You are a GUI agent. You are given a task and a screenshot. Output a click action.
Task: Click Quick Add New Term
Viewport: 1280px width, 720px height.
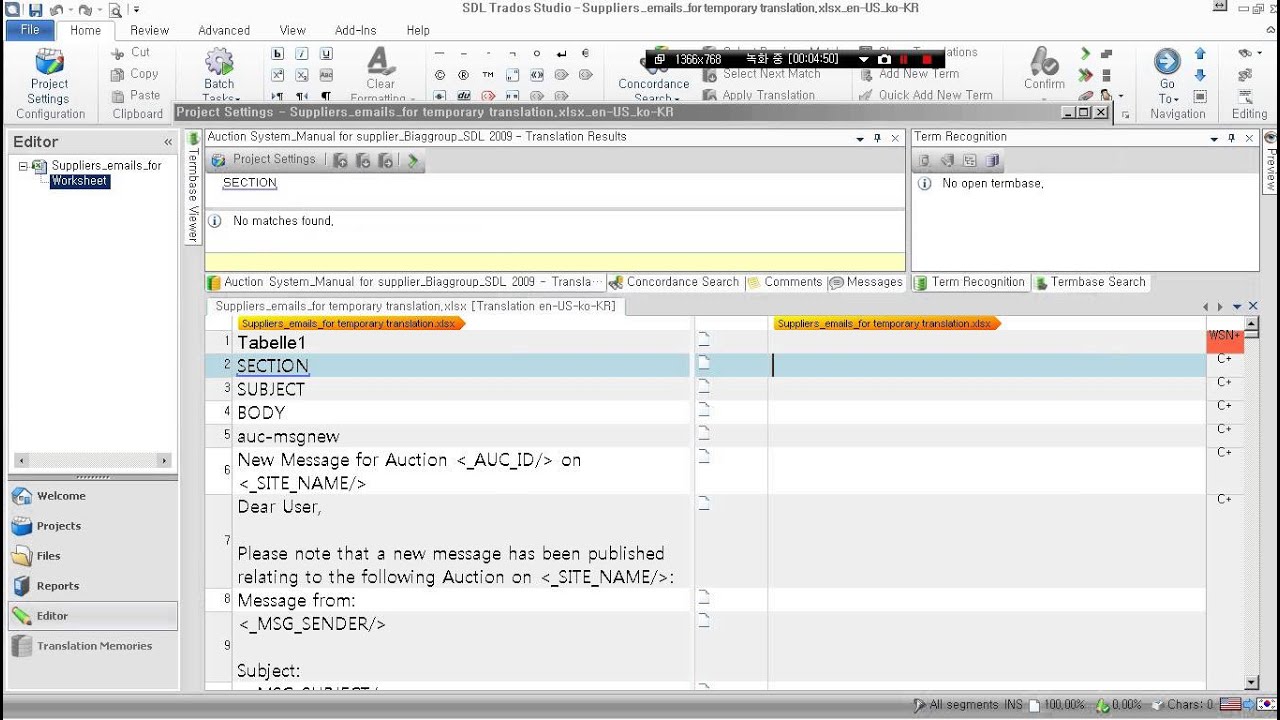925,96
